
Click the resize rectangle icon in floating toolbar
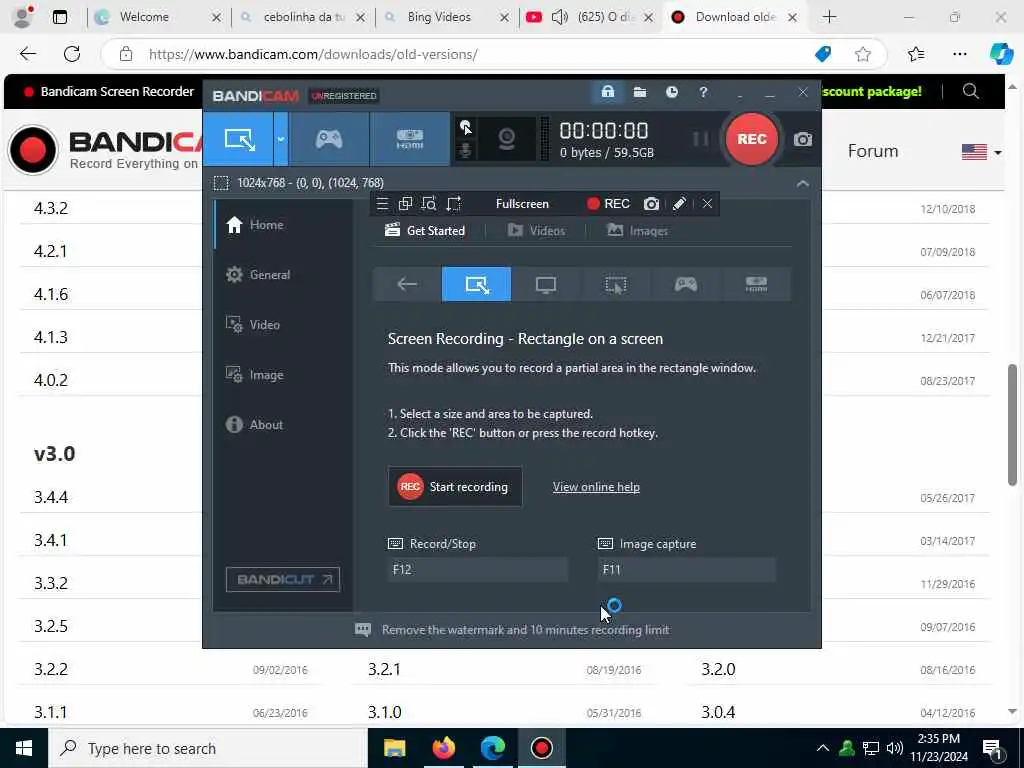453,204
